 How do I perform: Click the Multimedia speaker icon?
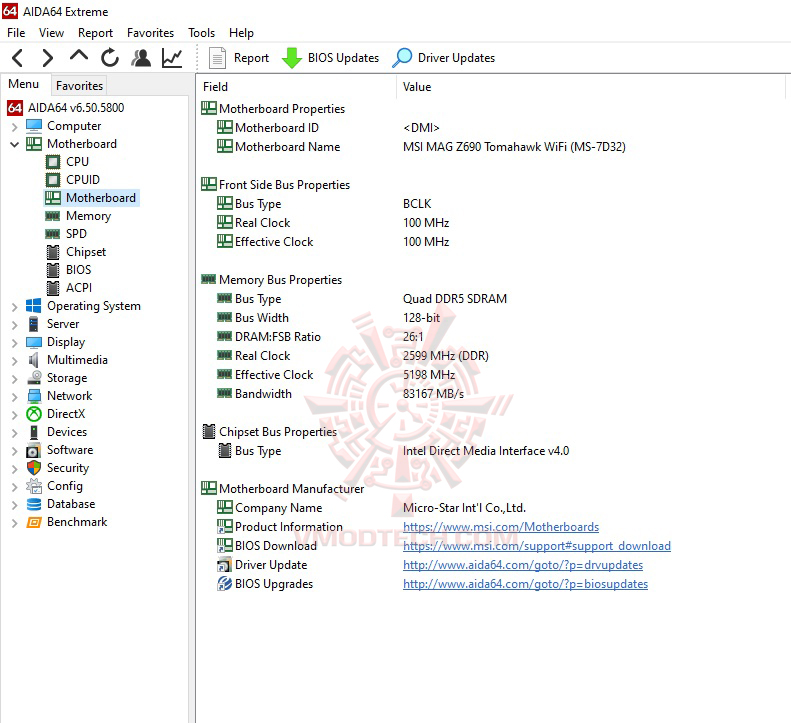(x=34, y=360)
